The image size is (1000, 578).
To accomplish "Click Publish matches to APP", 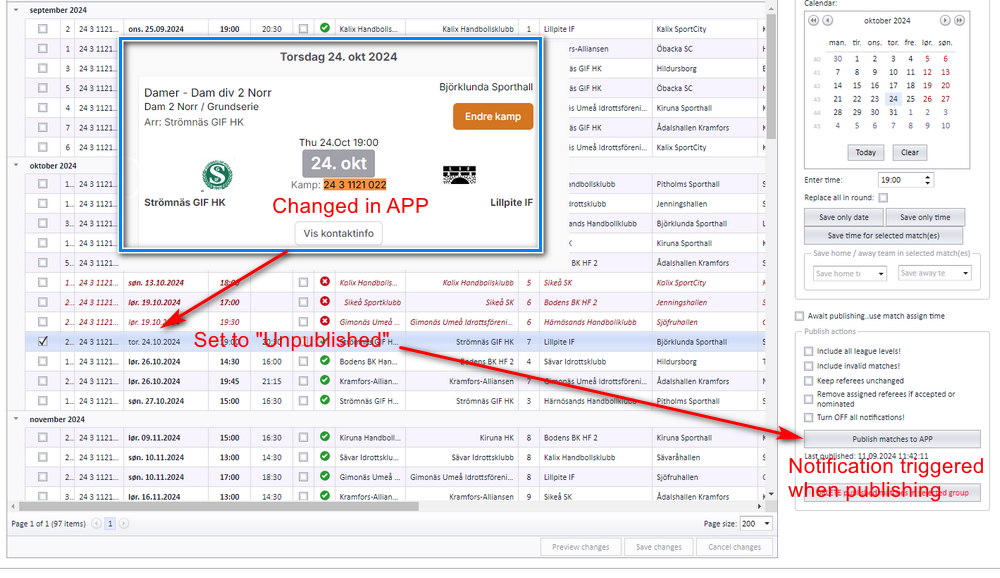I will (x=892, y=439).
